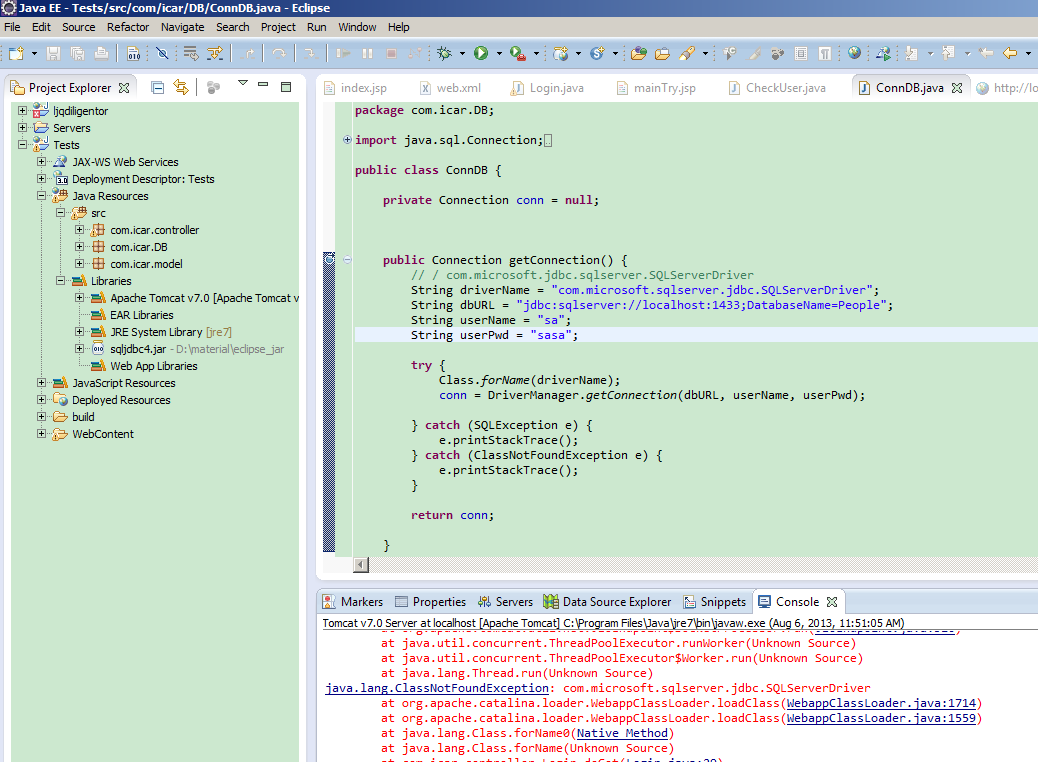This screenshot has height=762, width=1038.
Task: Toggle Link with Editor in Project Explorer
Action: point(181,87)
